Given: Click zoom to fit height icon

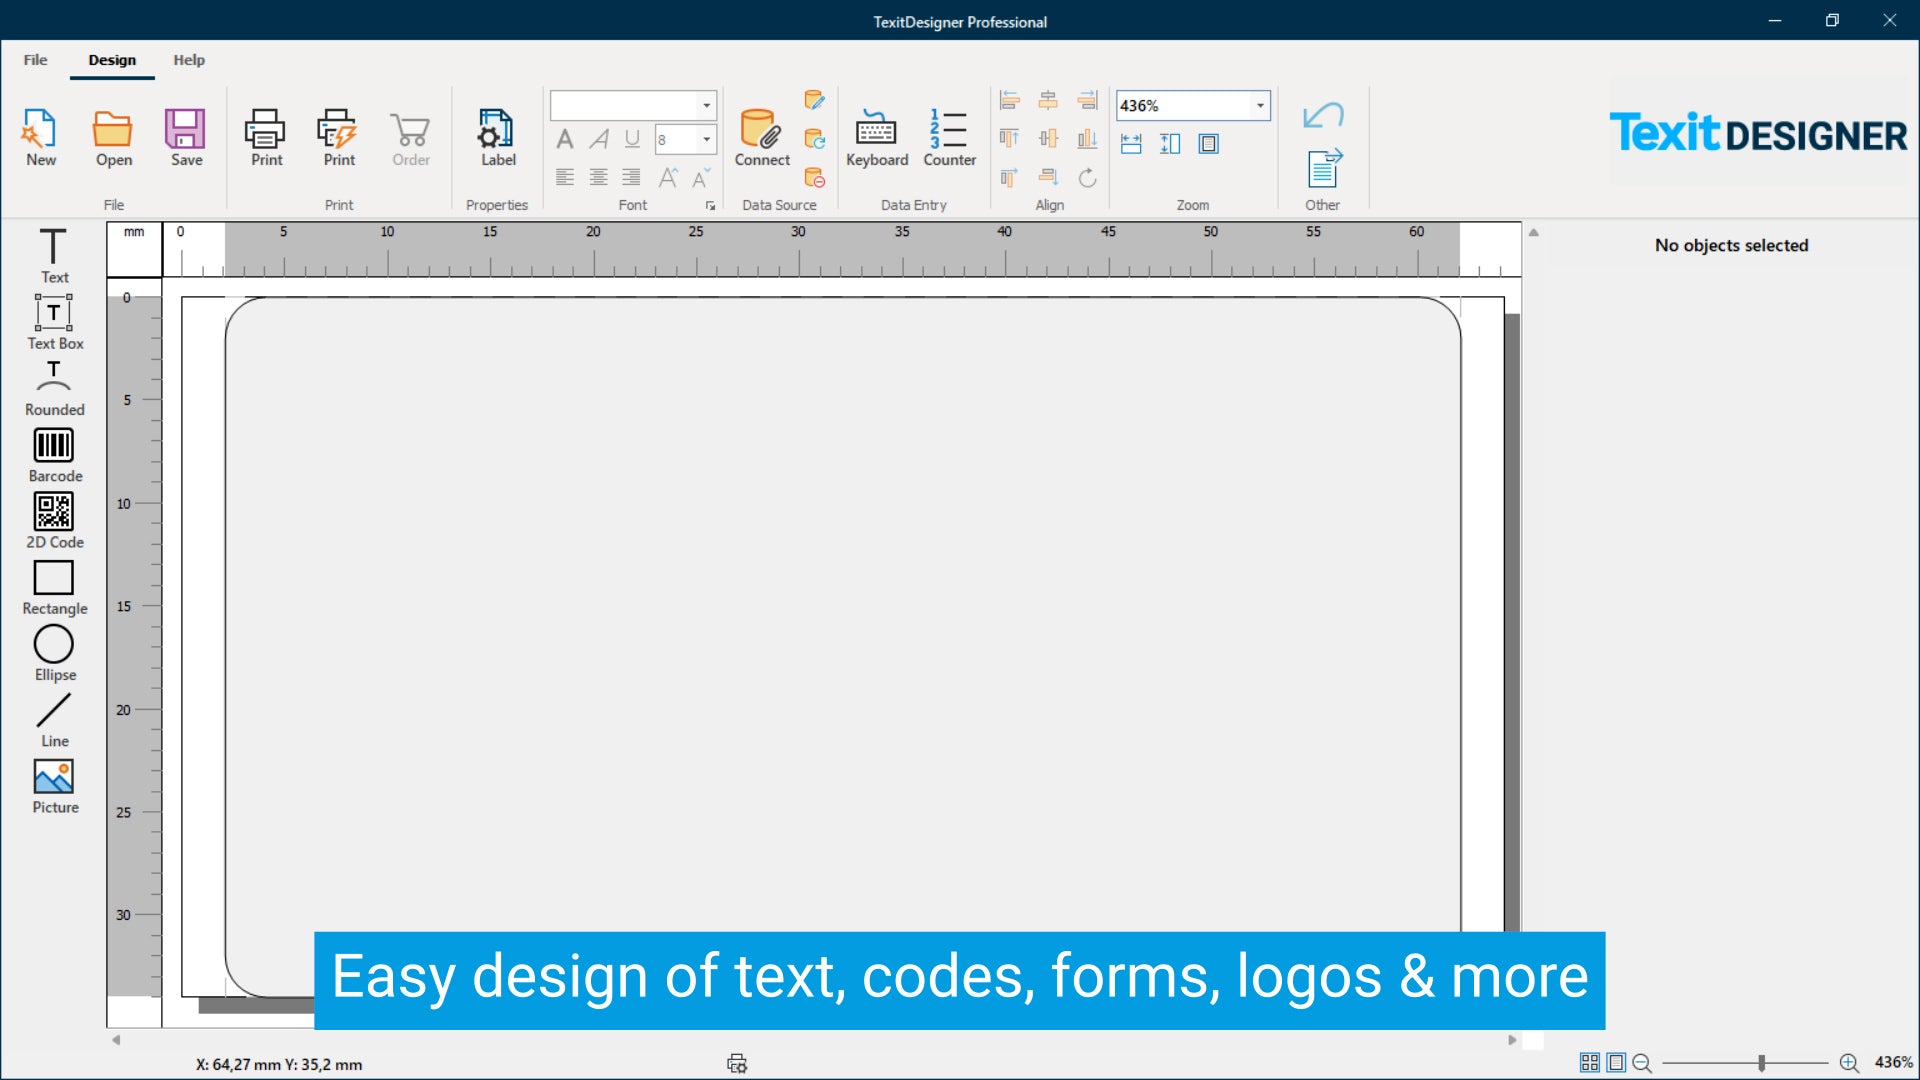Looking at the screenshot, I should (x=1170, y=144).
